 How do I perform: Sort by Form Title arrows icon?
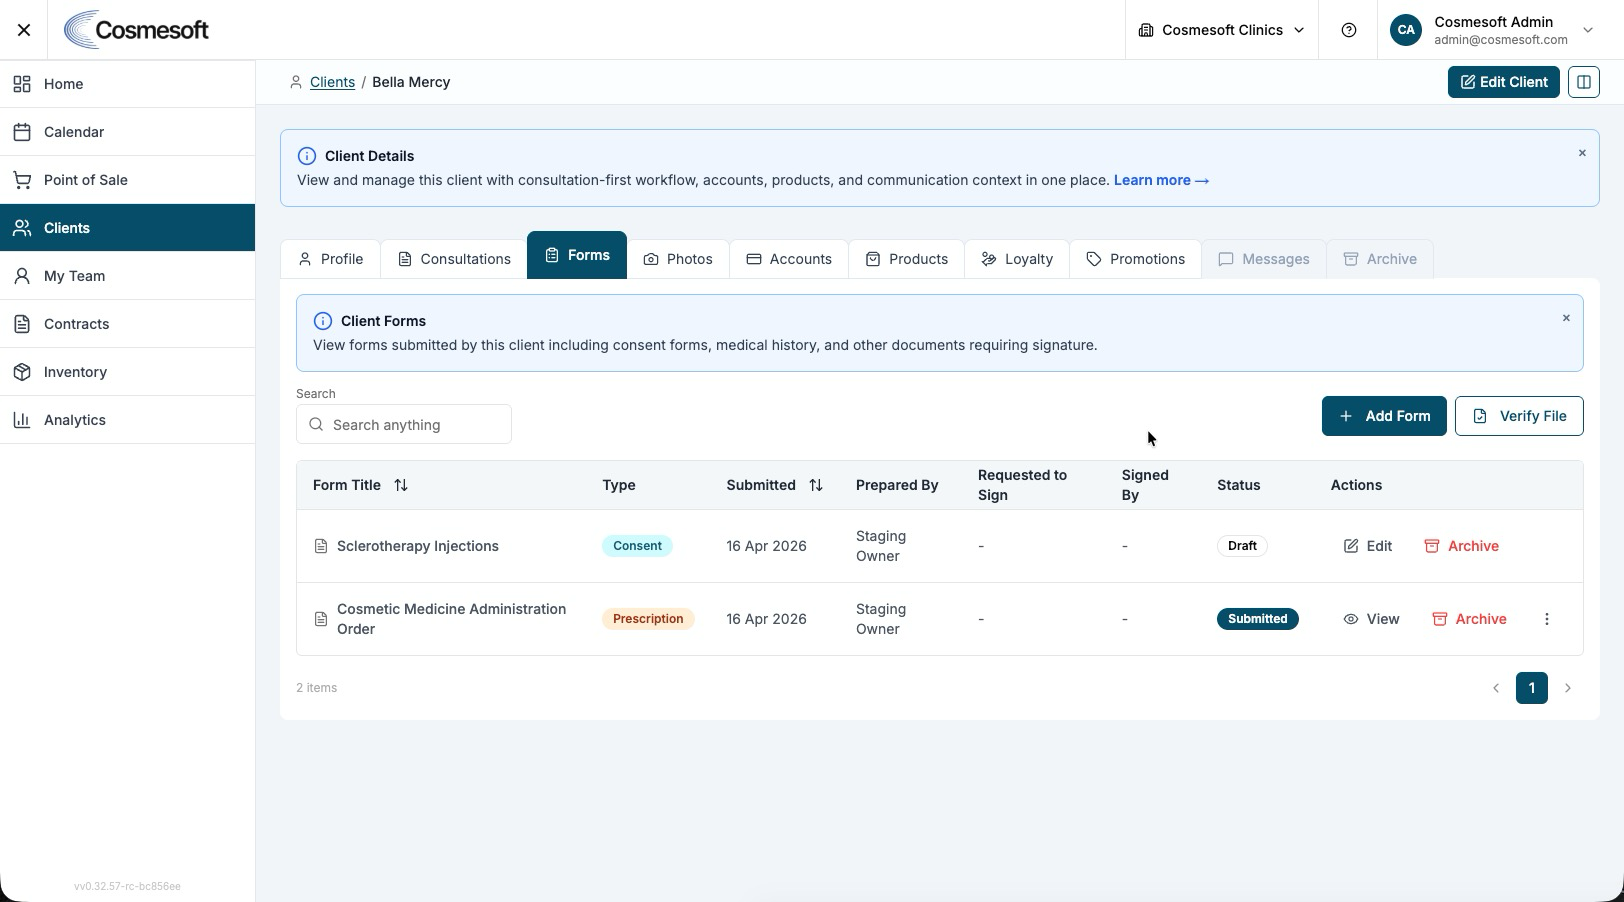tap(401, 485)
